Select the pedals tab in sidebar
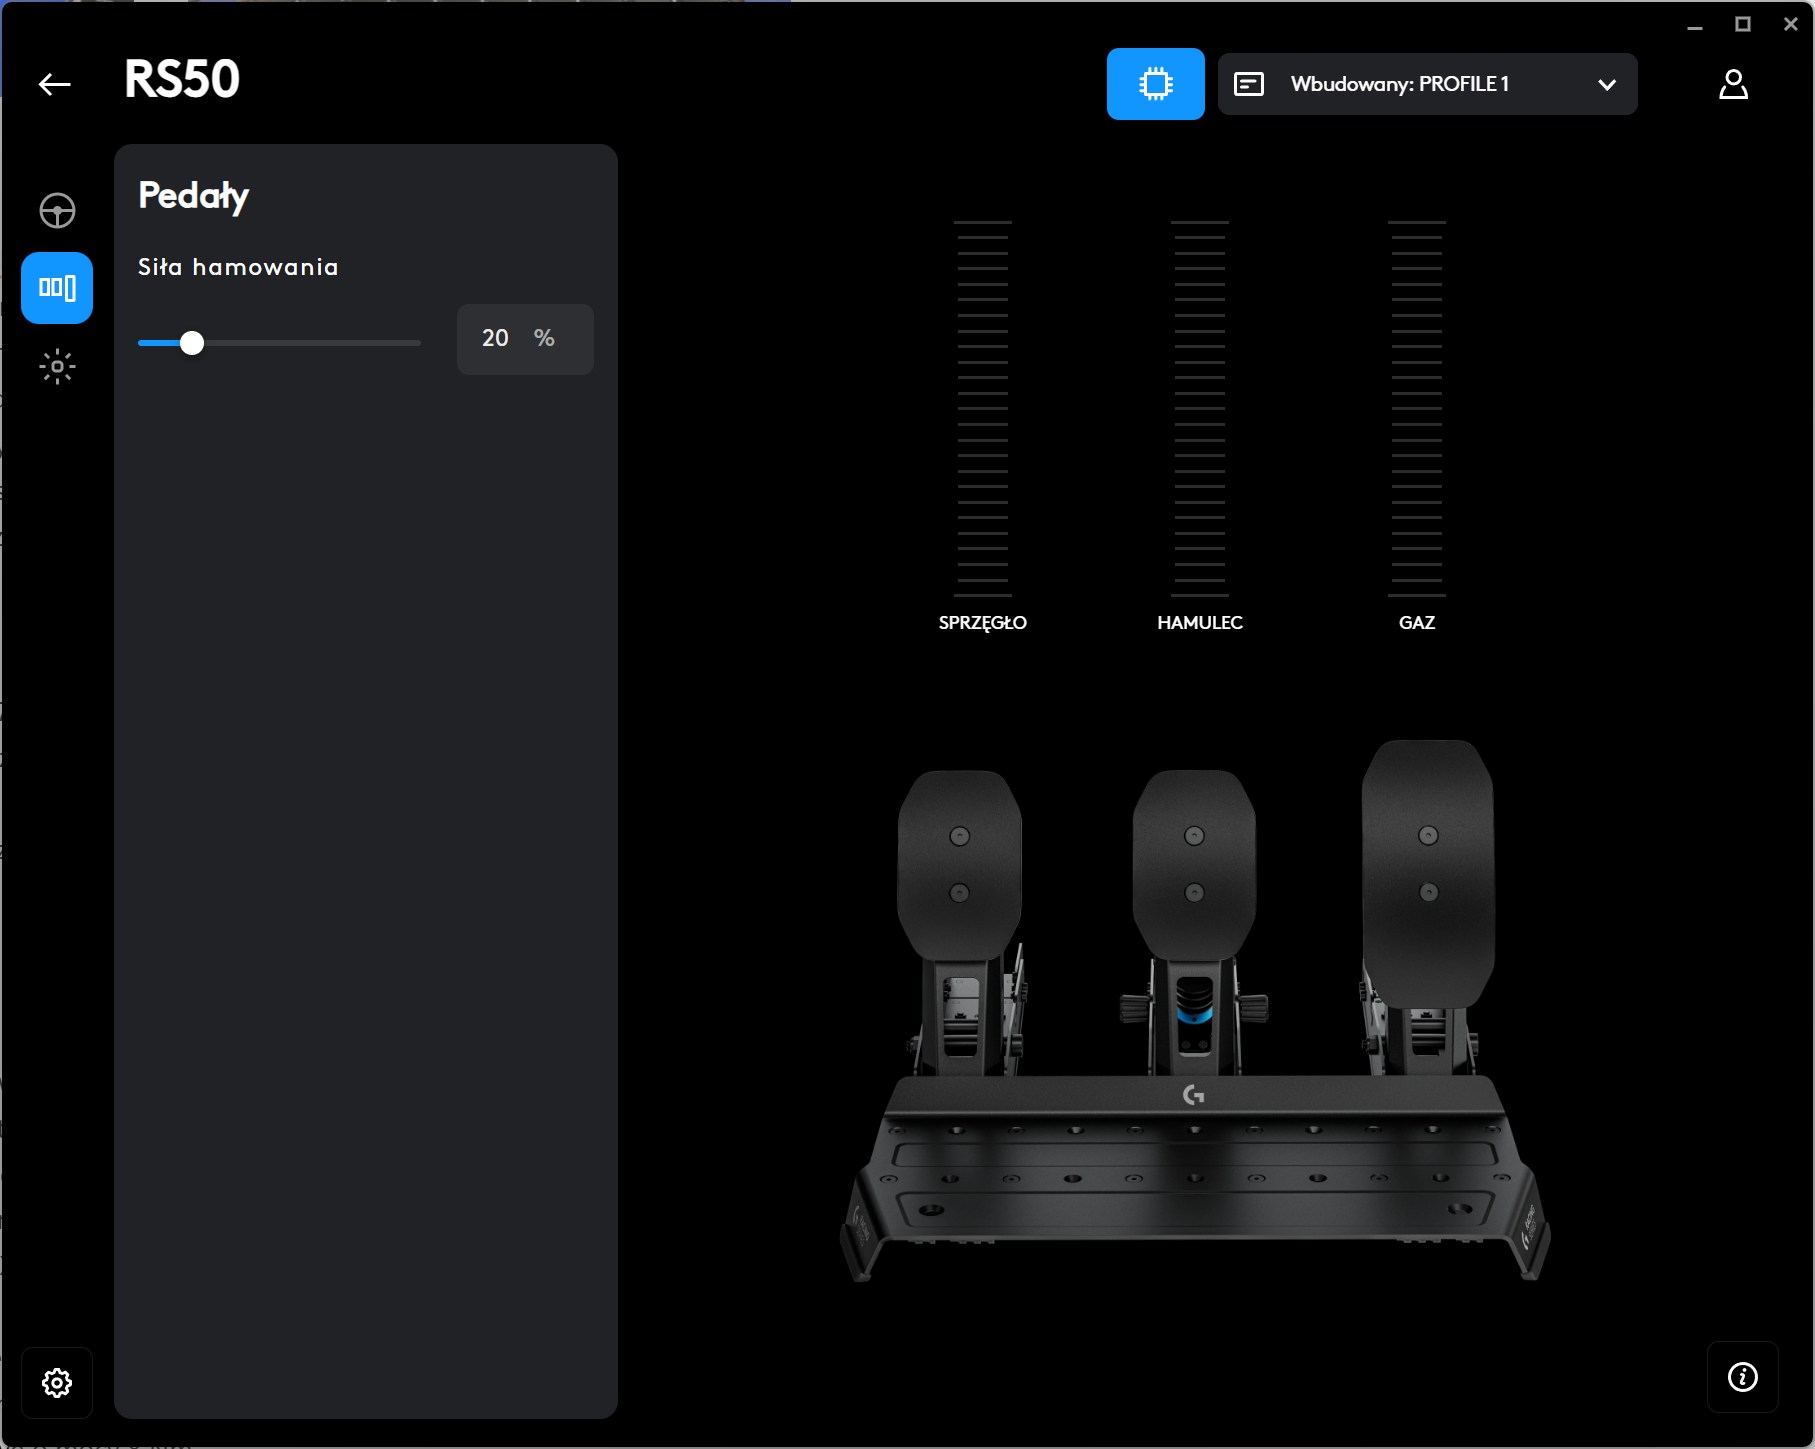 (x=57, y=288)
